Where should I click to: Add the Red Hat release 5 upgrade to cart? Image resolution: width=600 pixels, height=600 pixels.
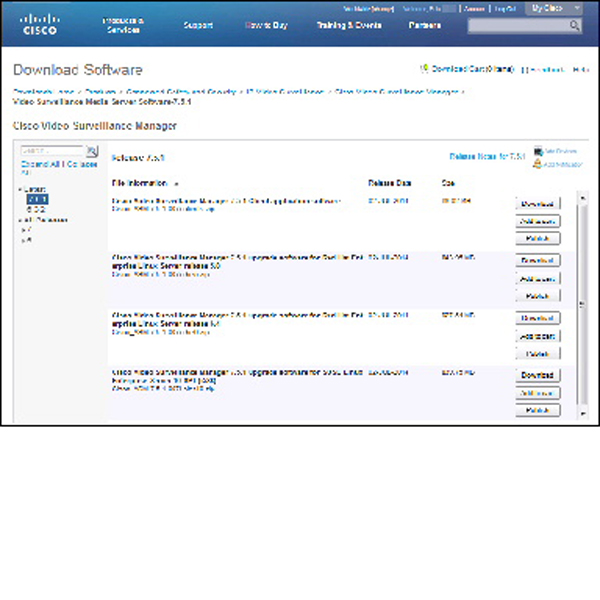tap(538, 279)
